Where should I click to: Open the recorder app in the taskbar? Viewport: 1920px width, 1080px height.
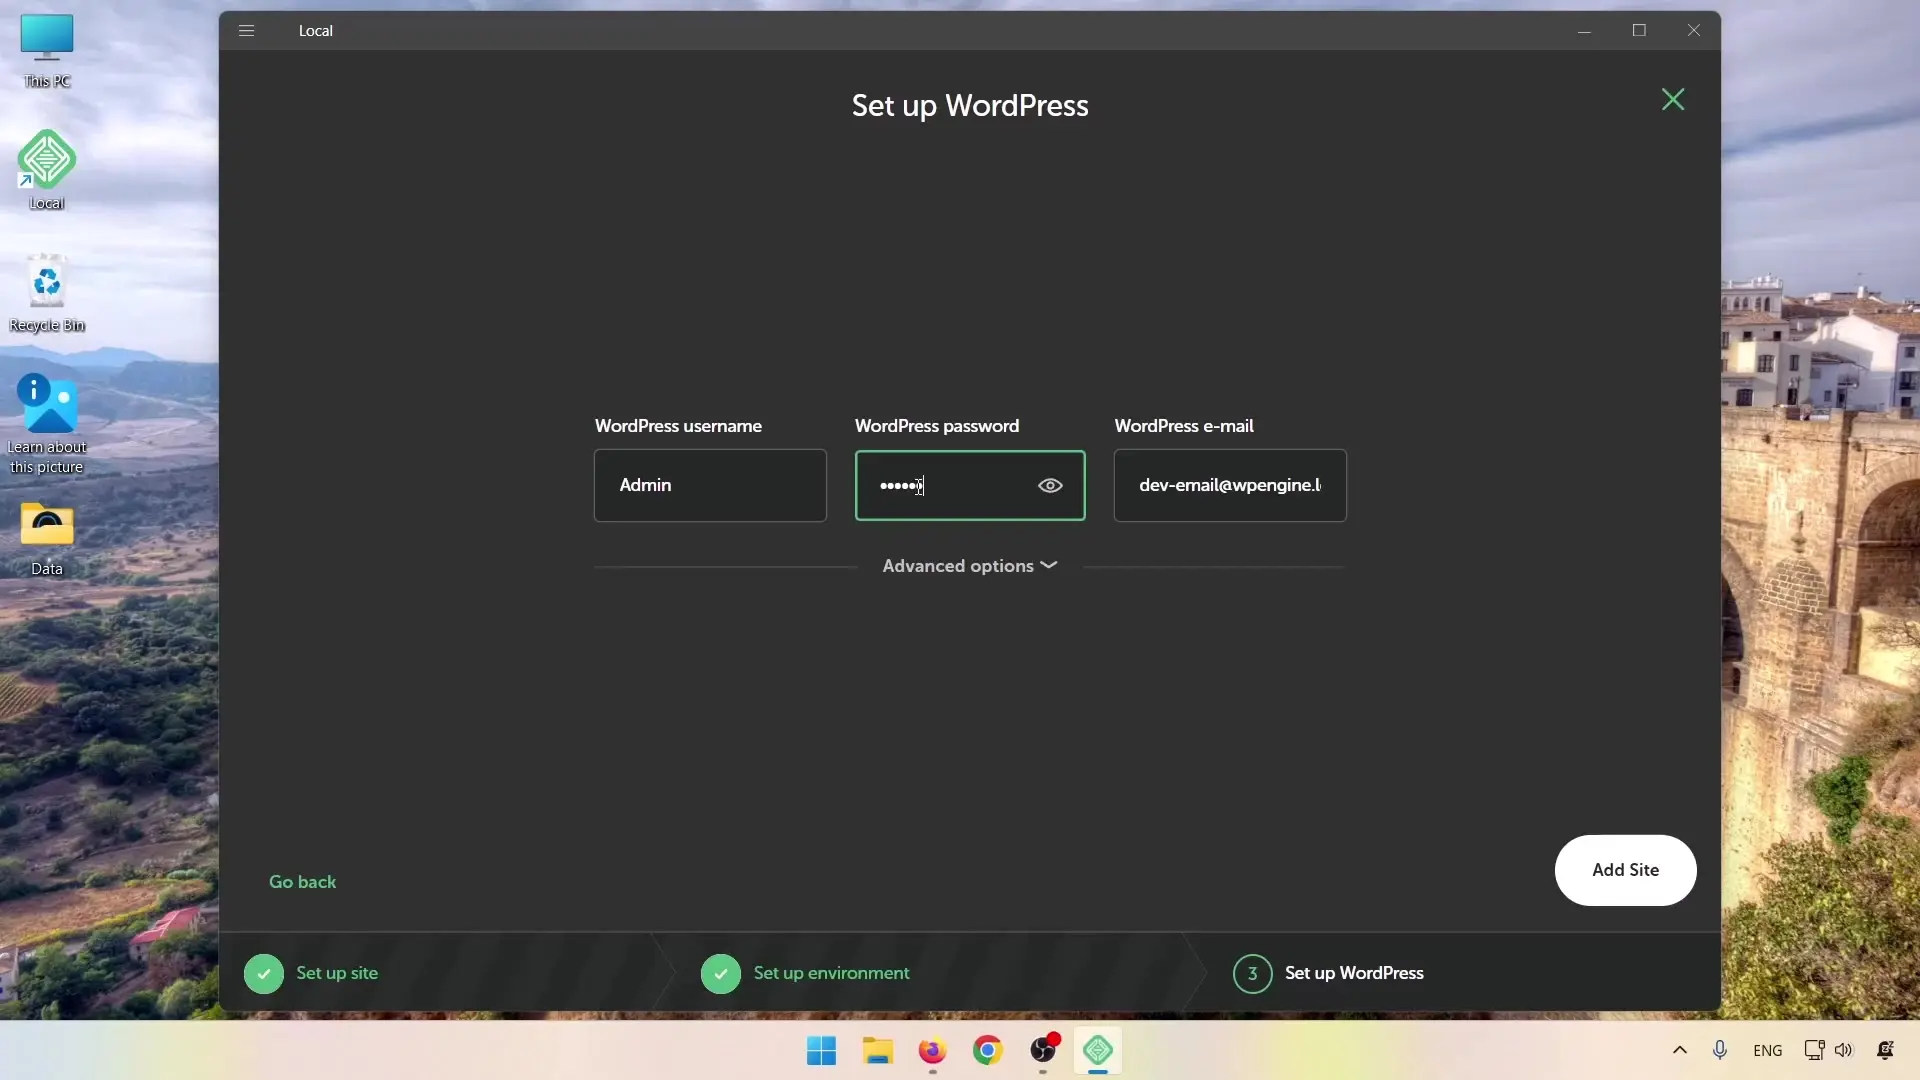click(1043, 1051)
